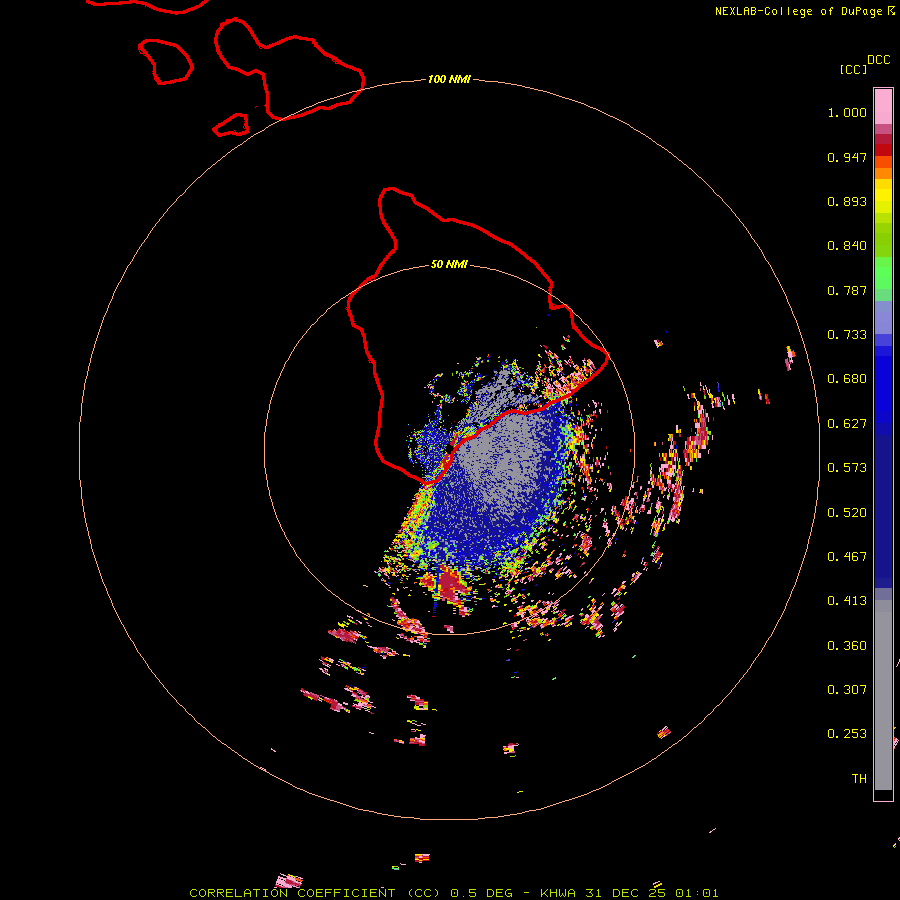Click the 0.573 scale value
This screenshot has width=900, height=900.
[847, 468]
